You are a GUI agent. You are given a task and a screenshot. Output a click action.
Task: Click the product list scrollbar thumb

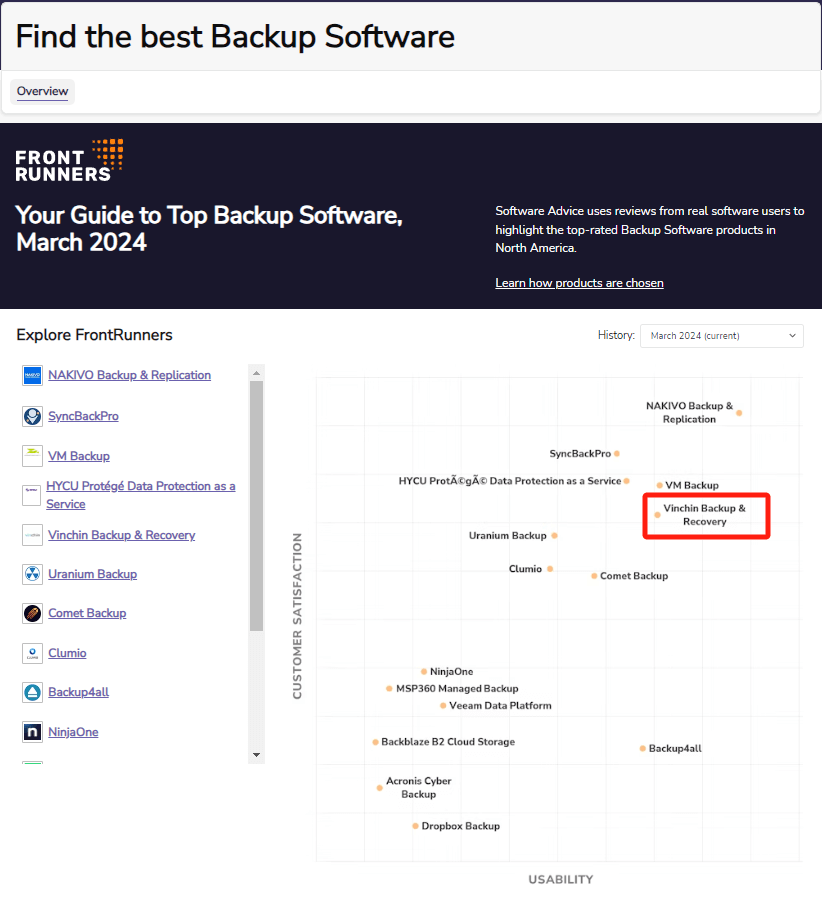point(257,506)
